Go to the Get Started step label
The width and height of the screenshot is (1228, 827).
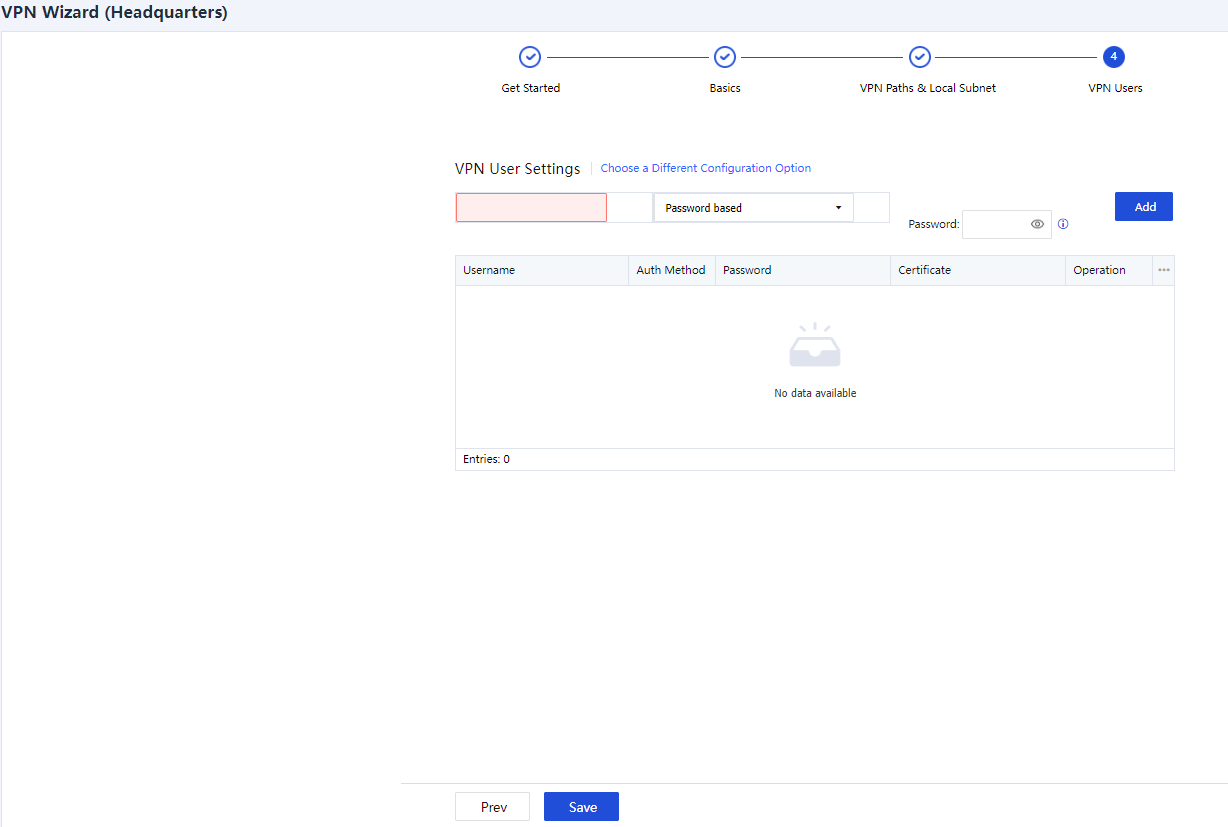(530, 88)
